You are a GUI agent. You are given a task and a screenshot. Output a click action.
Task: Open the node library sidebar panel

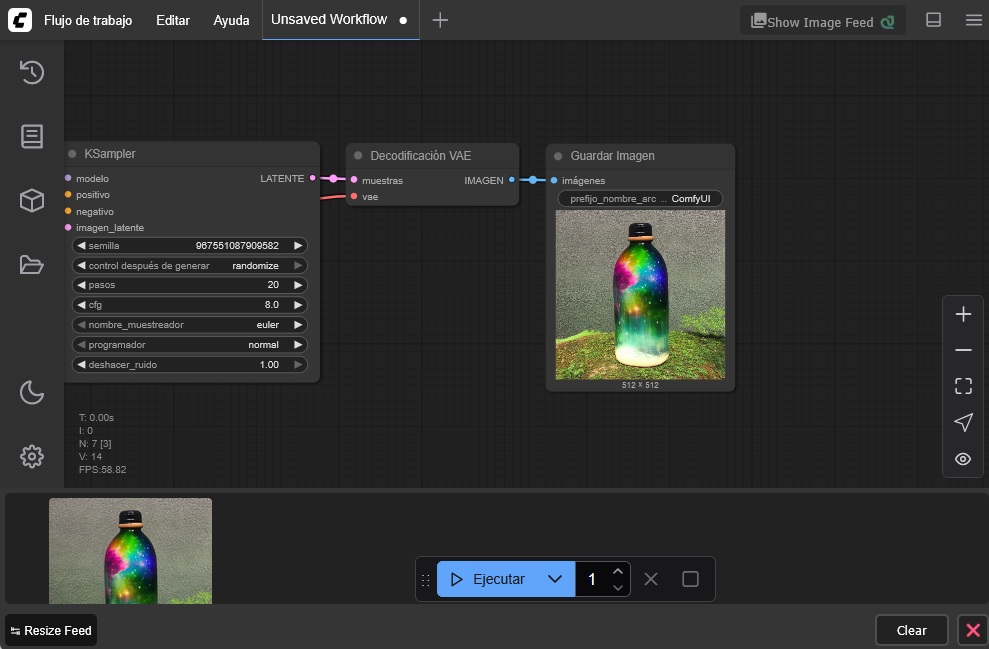click(32, 136)
